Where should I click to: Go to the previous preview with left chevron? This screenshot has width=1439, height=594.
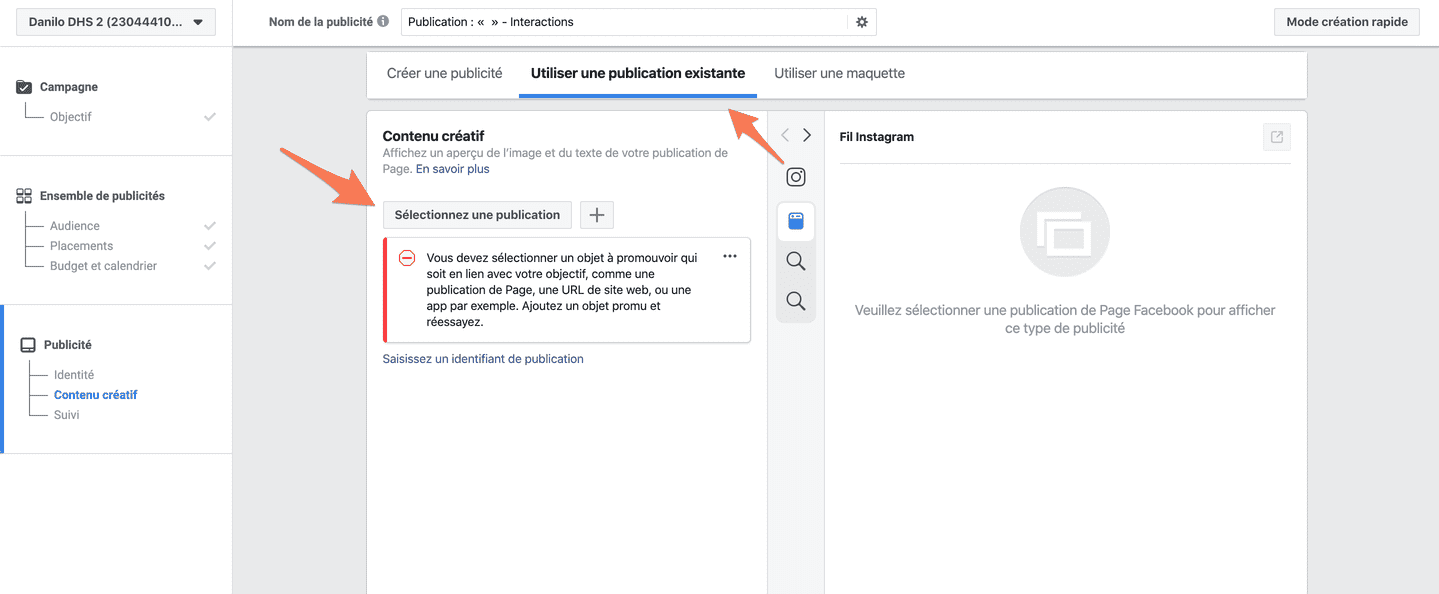785,135
